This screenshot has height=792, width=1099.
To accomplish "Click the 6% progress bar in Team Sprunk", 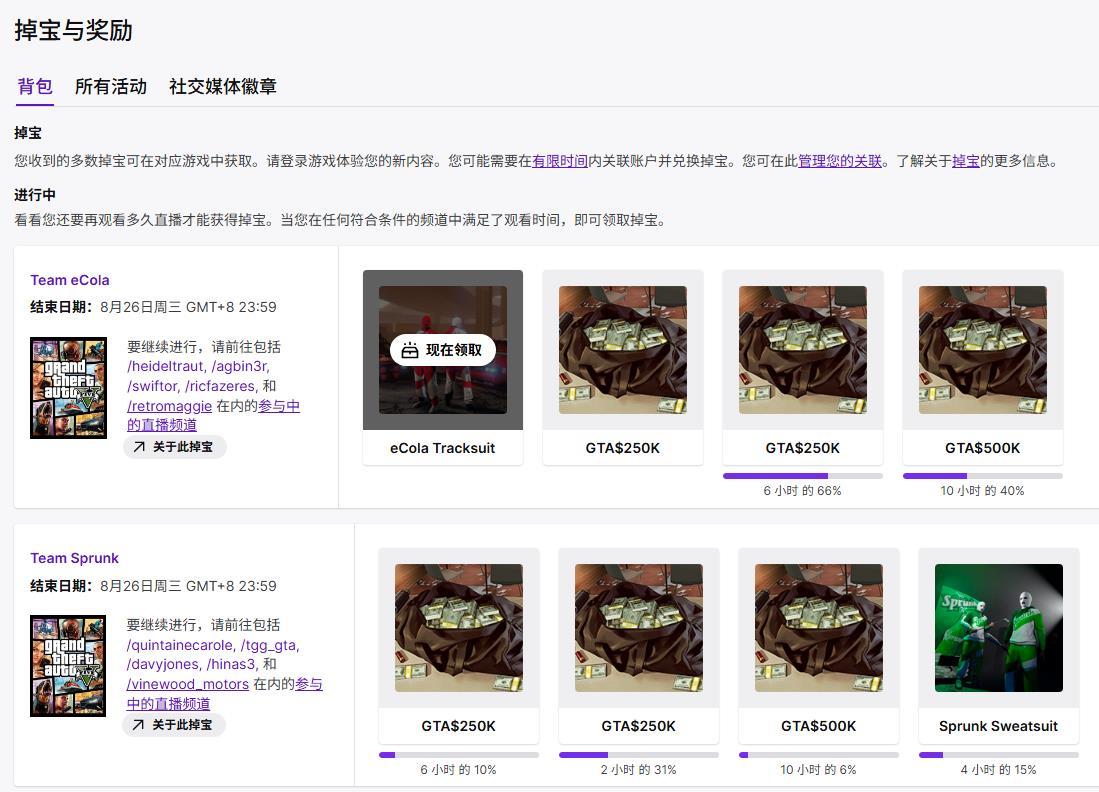I will pos(819,755).
